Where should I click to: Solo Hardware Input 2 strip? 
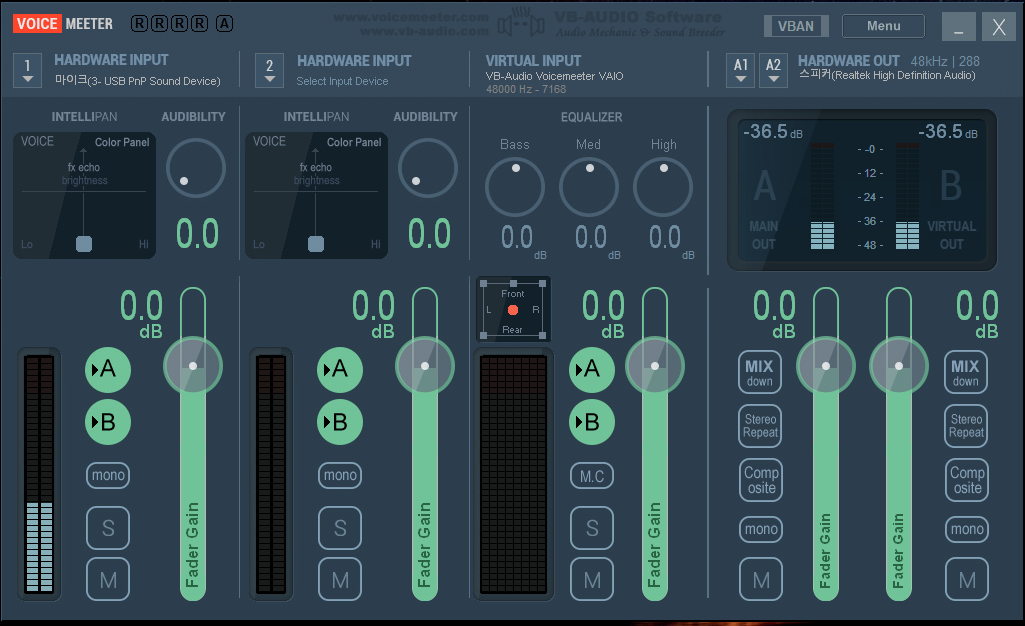point(340,528)
